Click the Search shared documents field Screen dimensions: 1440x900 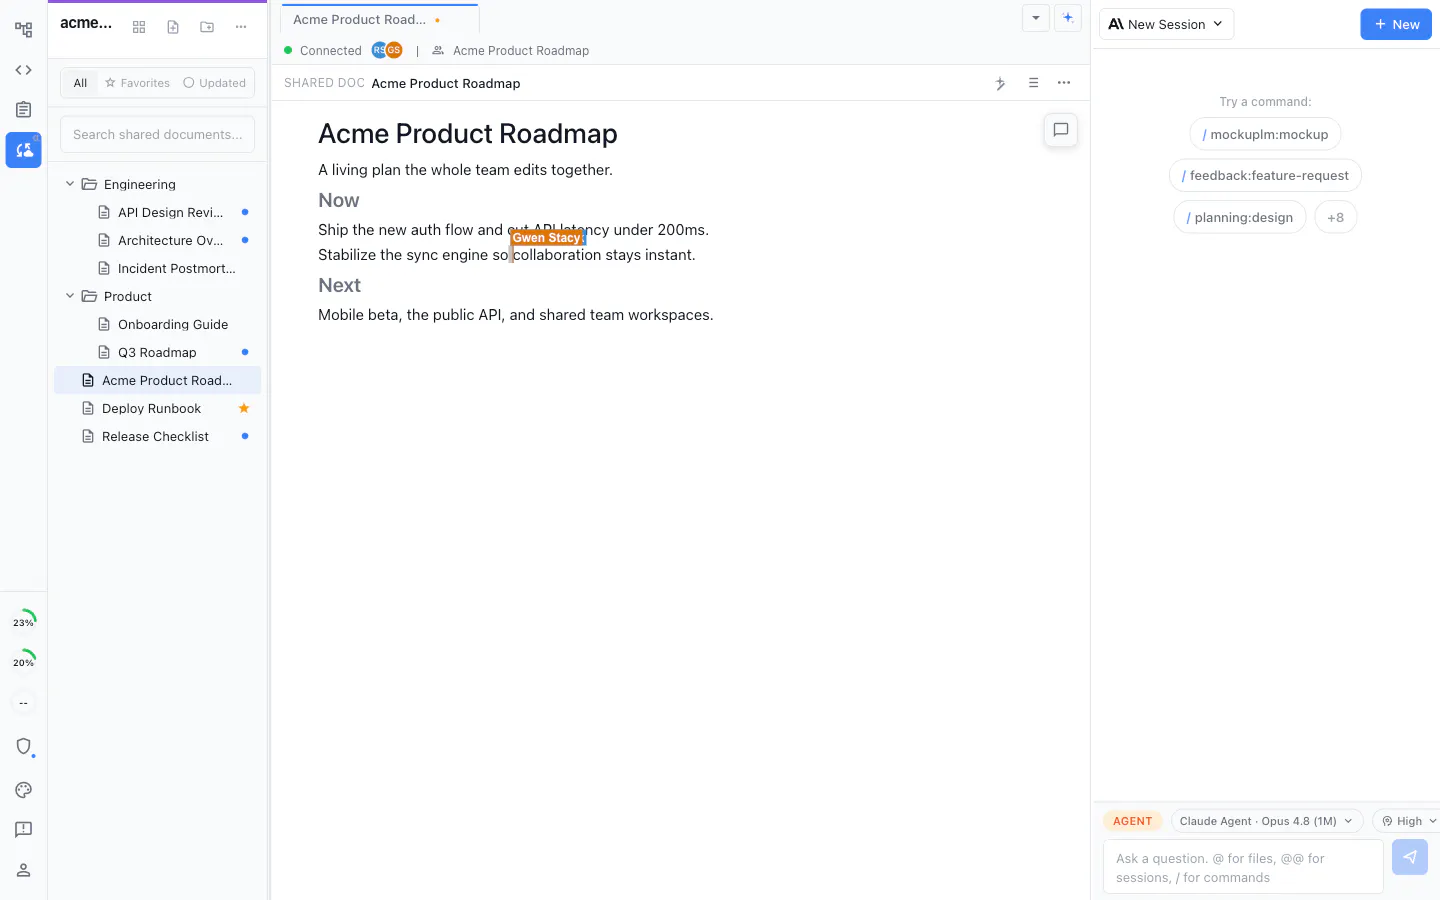[x=157, y=134]
